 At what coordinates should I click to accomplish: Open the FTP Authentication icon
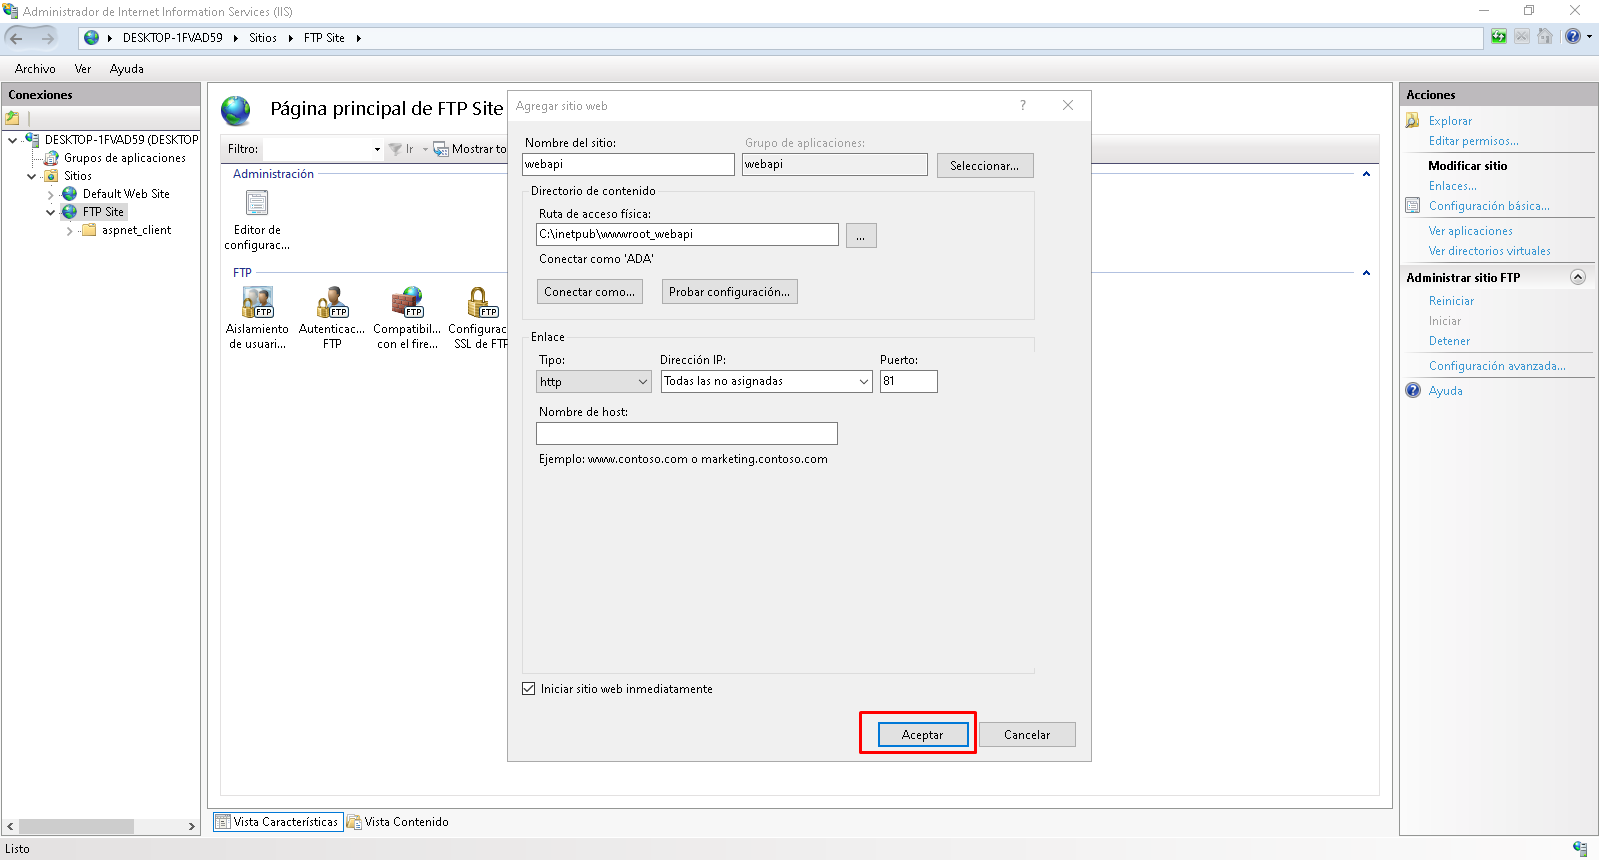tap(332, 303)
